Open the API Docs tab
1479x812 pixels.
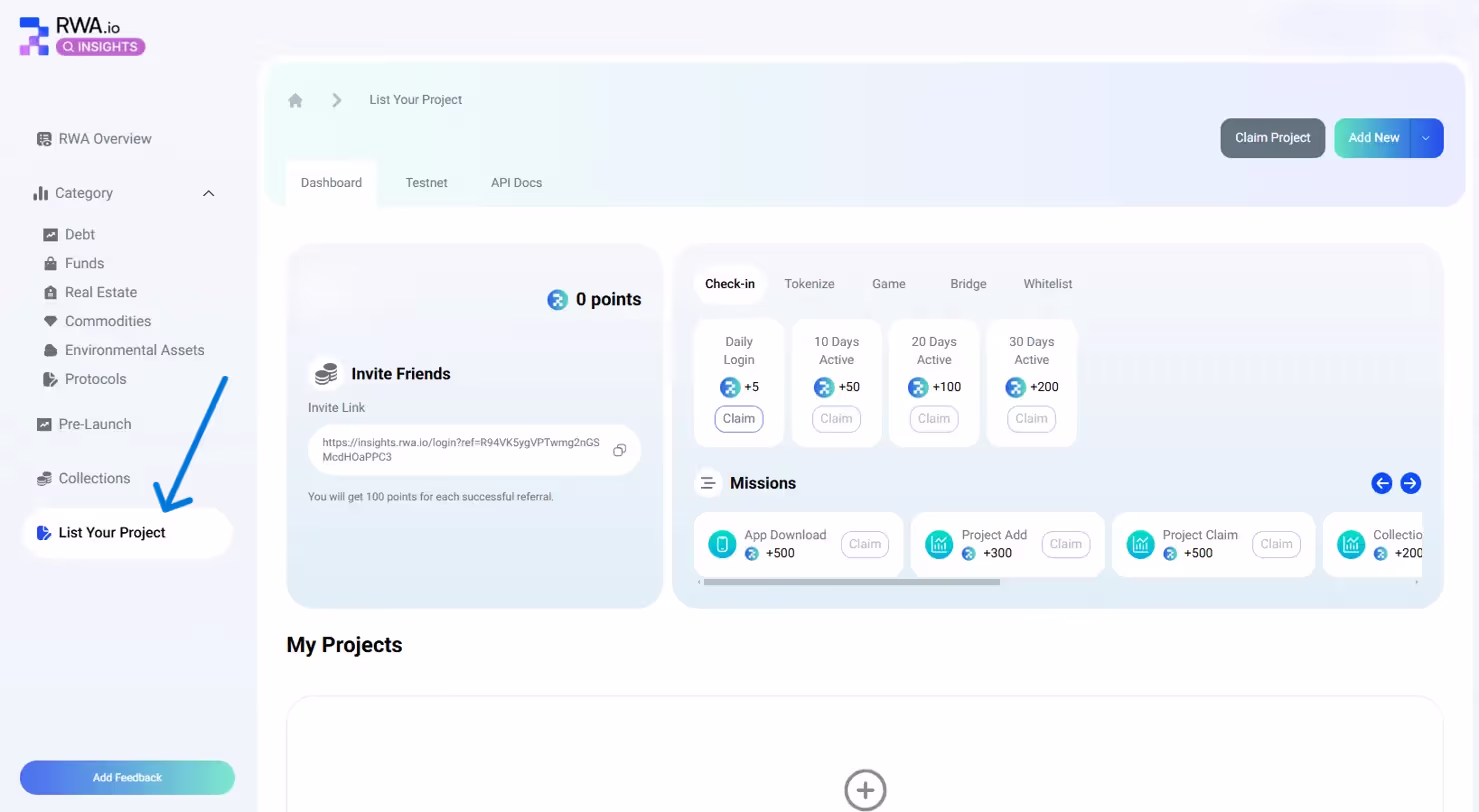click(516, 183)
